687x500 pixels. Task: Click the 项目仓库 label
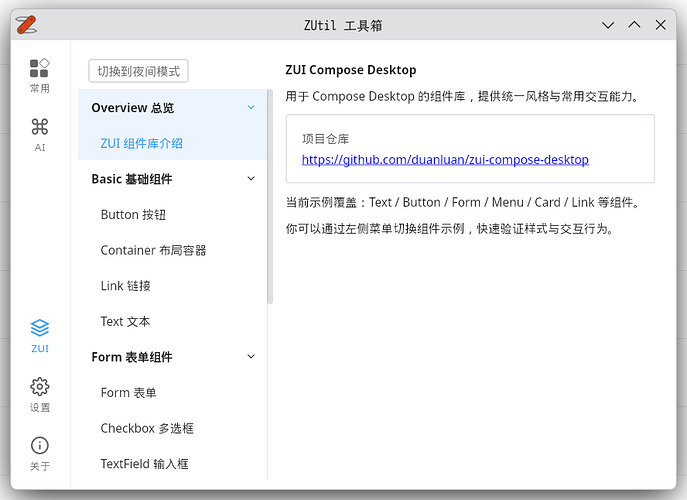coord(326,139)
